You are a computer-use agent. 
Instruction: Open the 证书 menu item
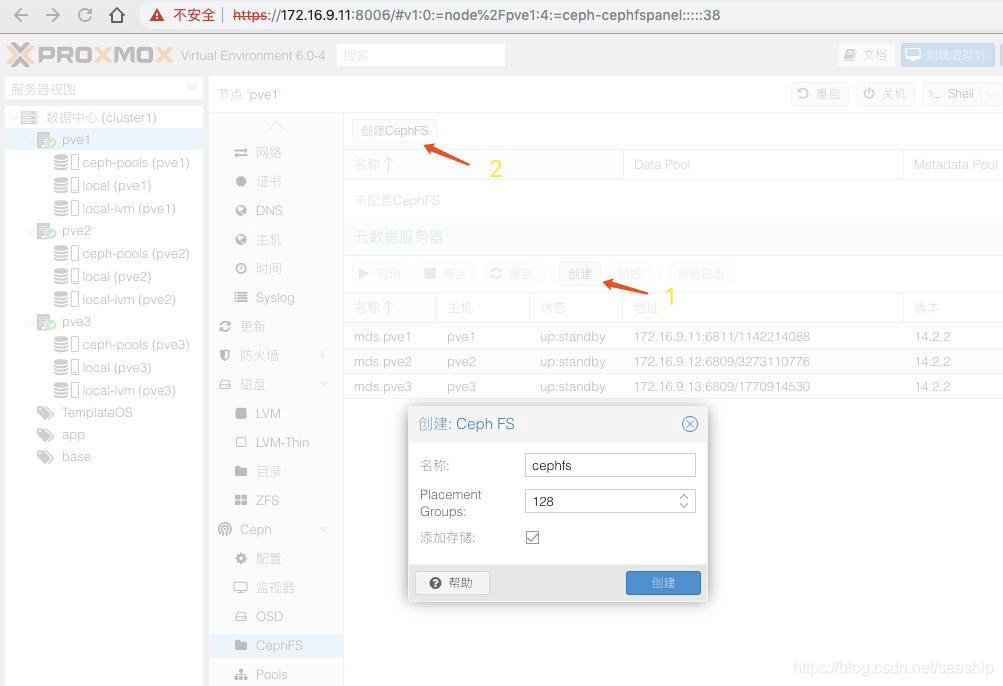click(276, 182)
